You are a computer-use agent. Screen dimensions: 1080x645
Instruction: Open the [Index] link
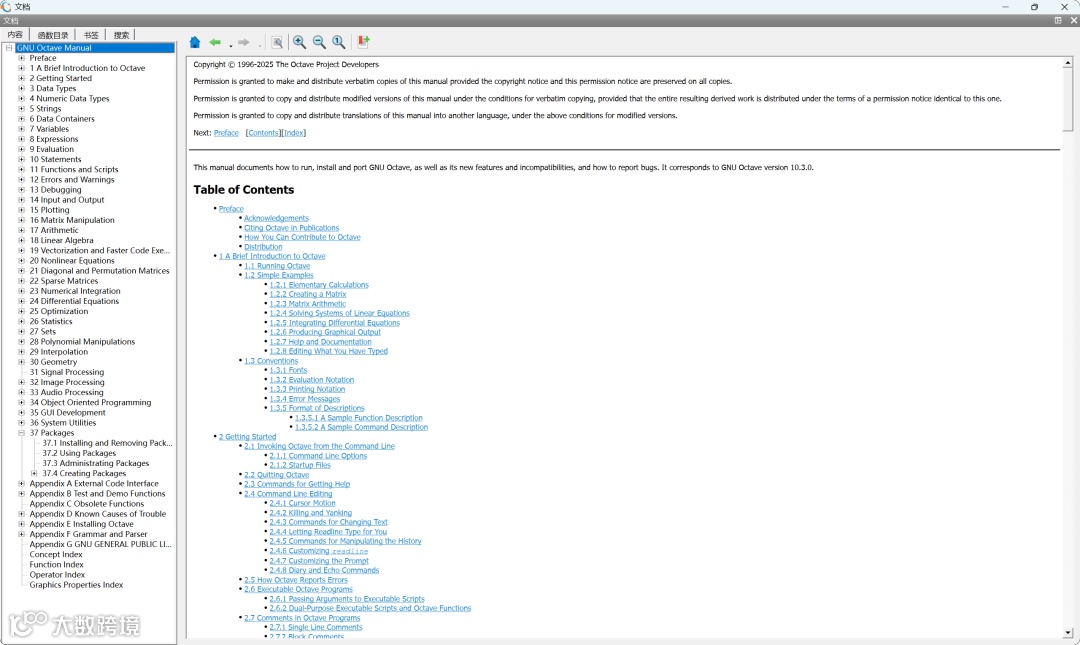[x=294, y=133]
